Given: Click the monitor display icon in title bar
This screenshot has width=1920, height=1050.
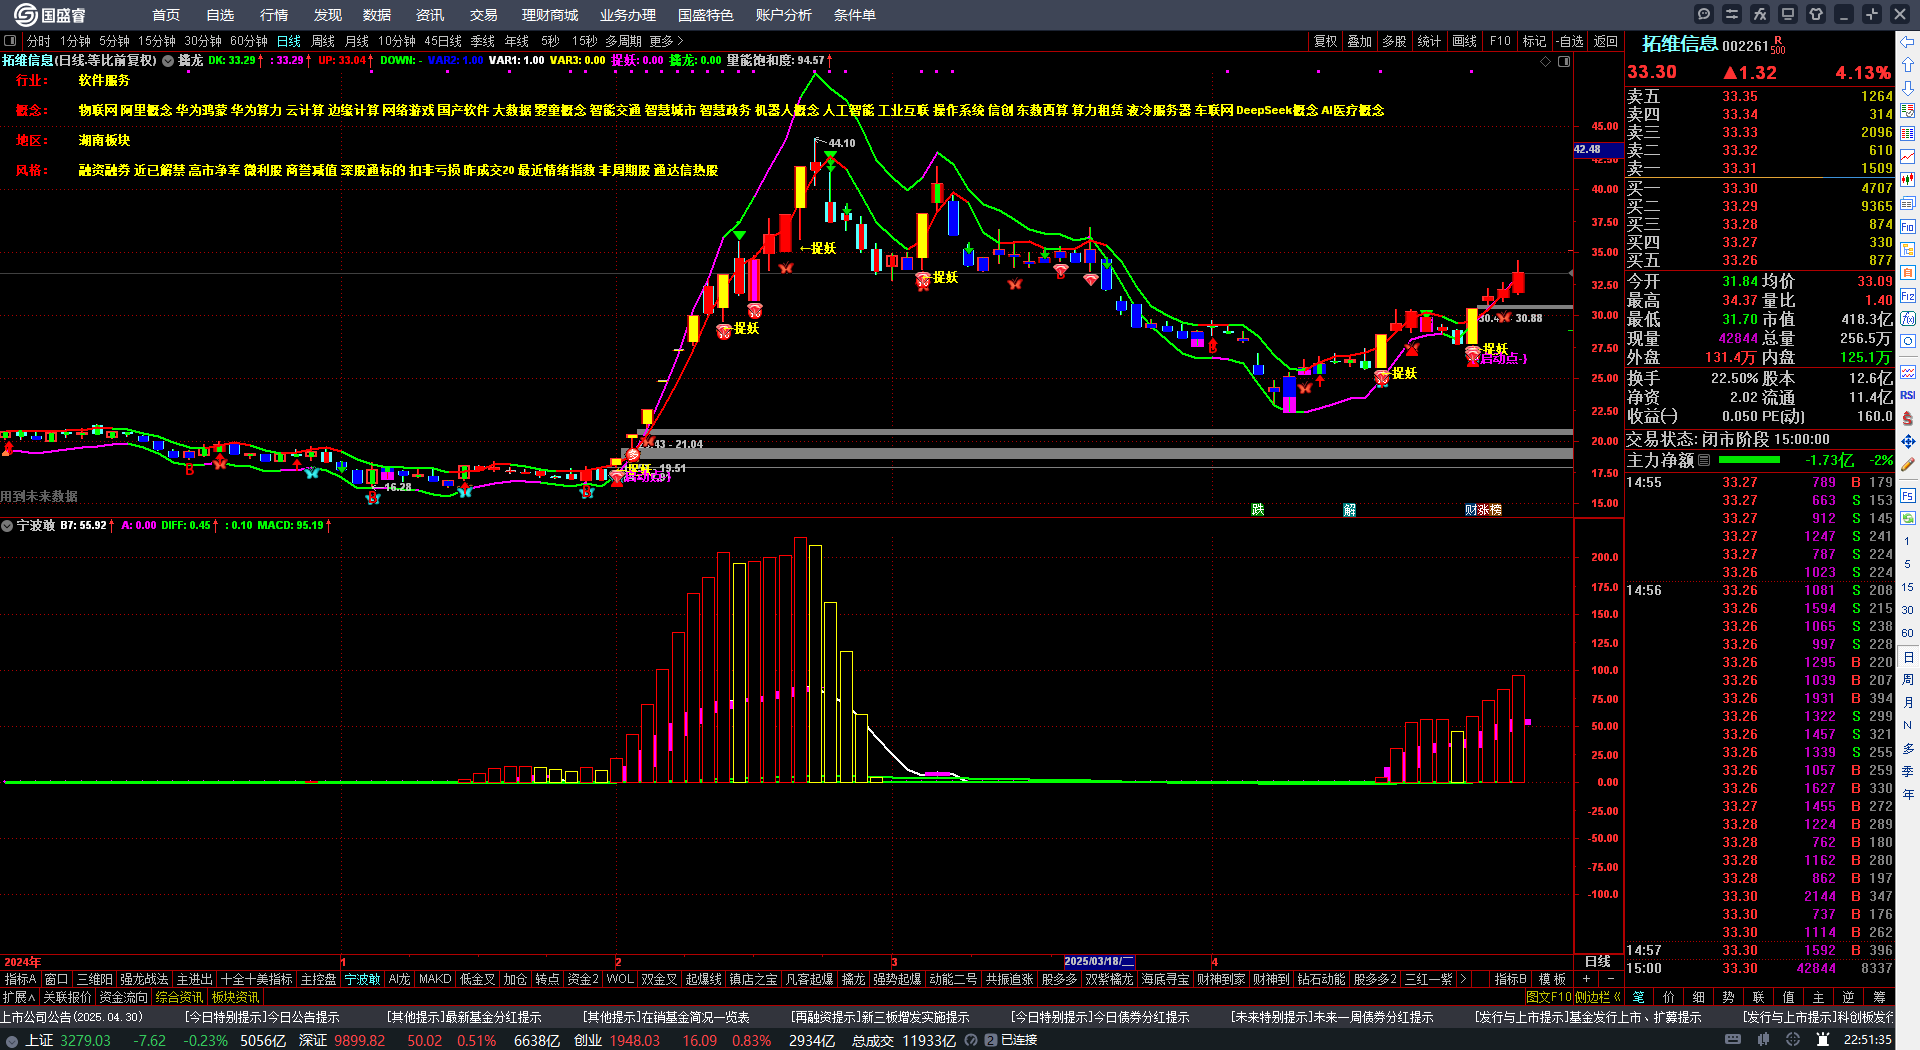Looking at the screenshot, I should pos(1788,14).
